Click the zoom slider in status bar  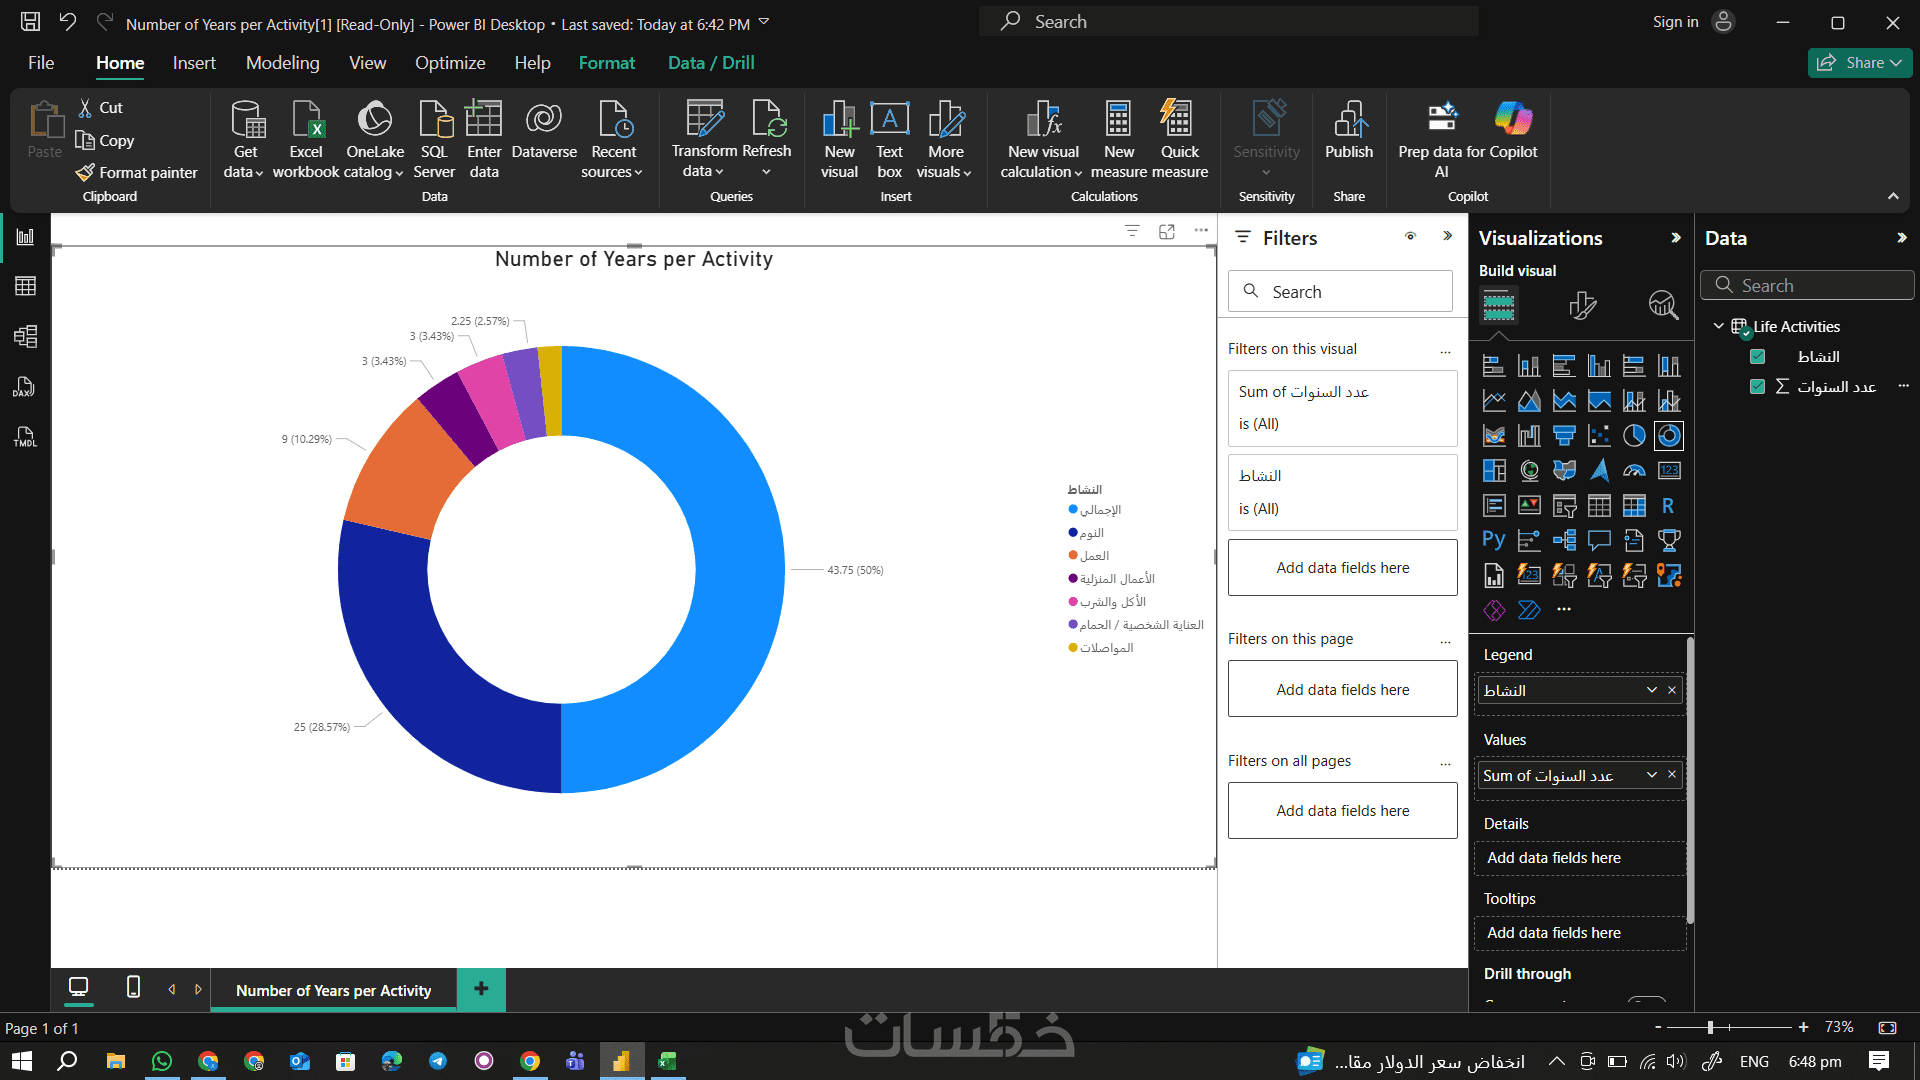(1710, 1027)
